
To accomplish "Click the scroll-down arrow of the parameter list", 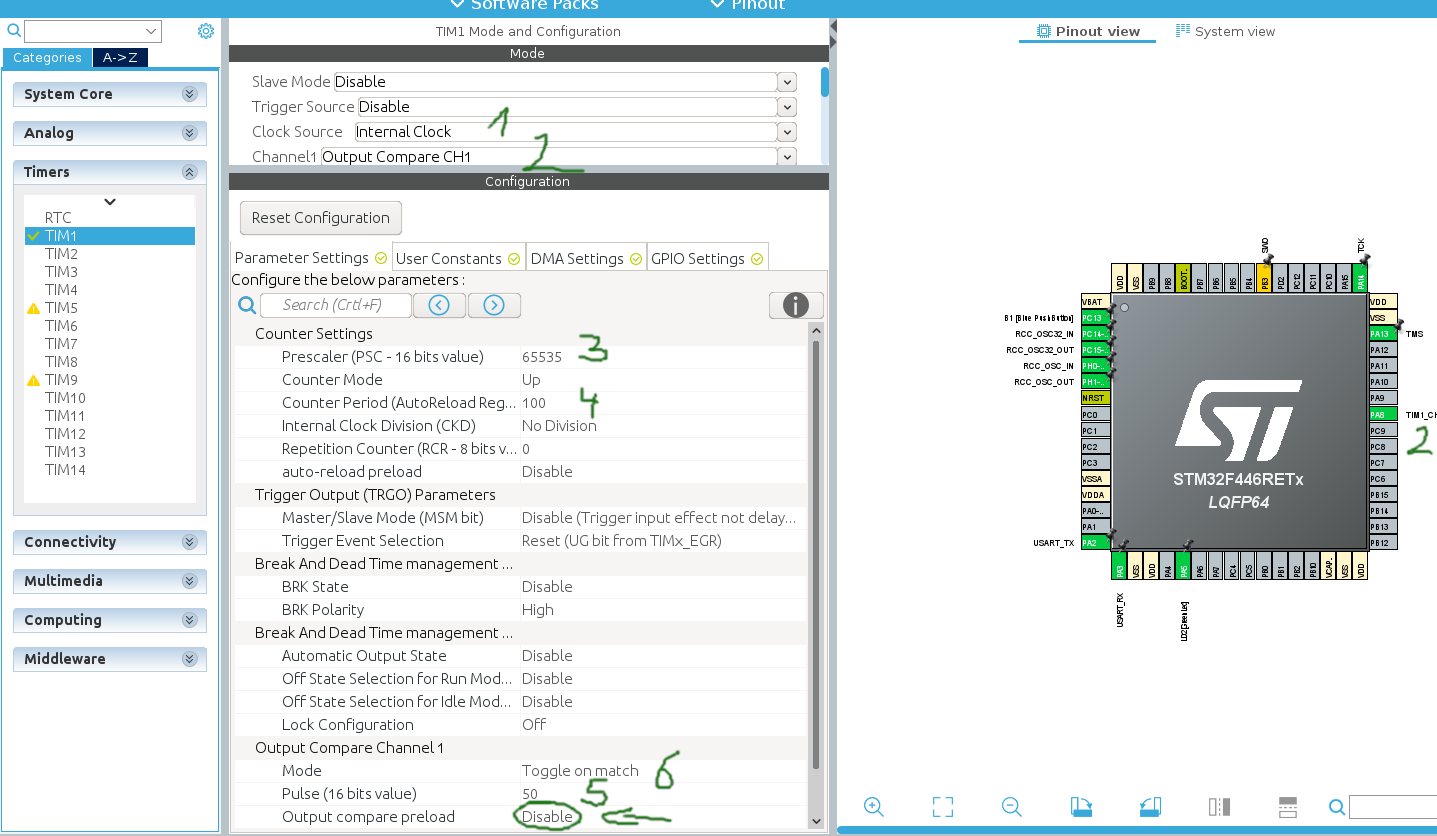I will [816, 821].
